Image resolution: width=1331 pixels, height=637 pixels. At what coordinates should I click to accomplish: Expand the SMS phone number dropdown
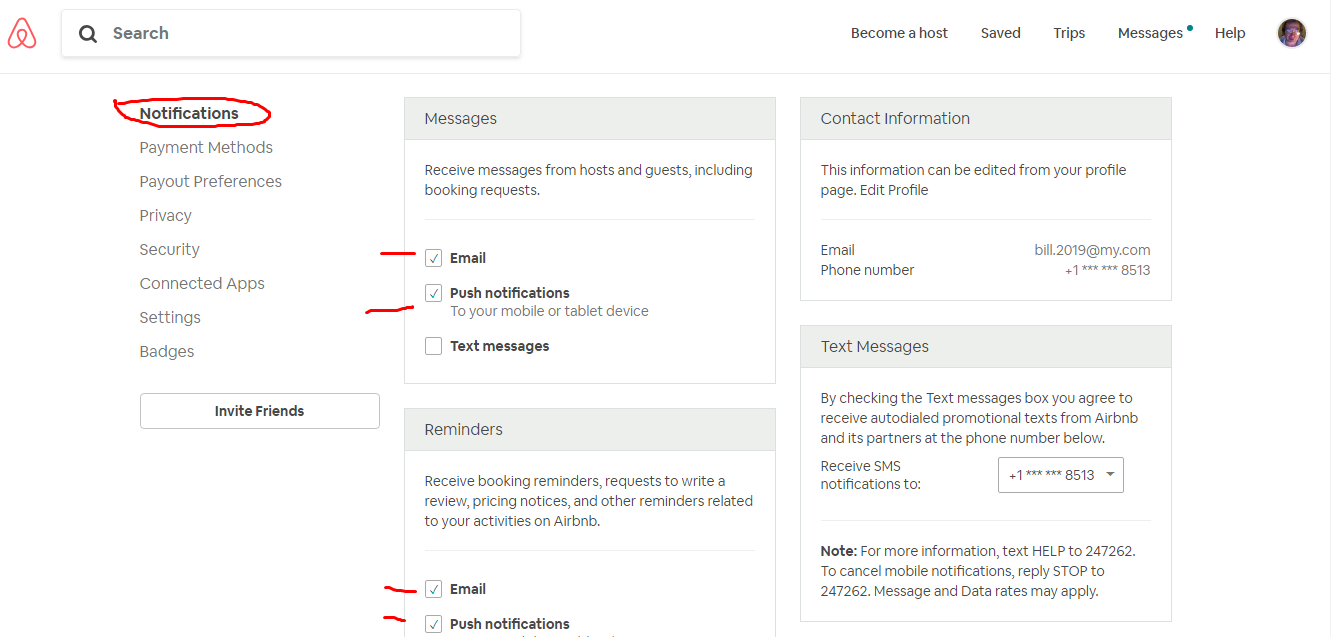[x=1060, y=475]
